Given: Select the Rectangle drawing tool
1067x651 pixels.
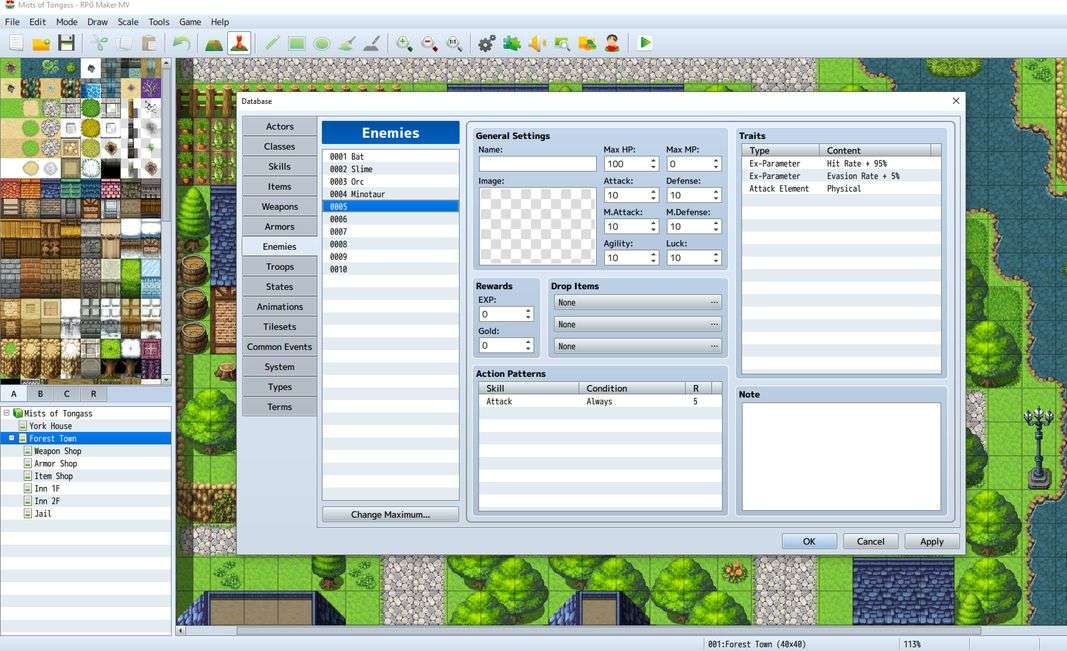Looking at the screenshot, I should (x=297, y=43).
